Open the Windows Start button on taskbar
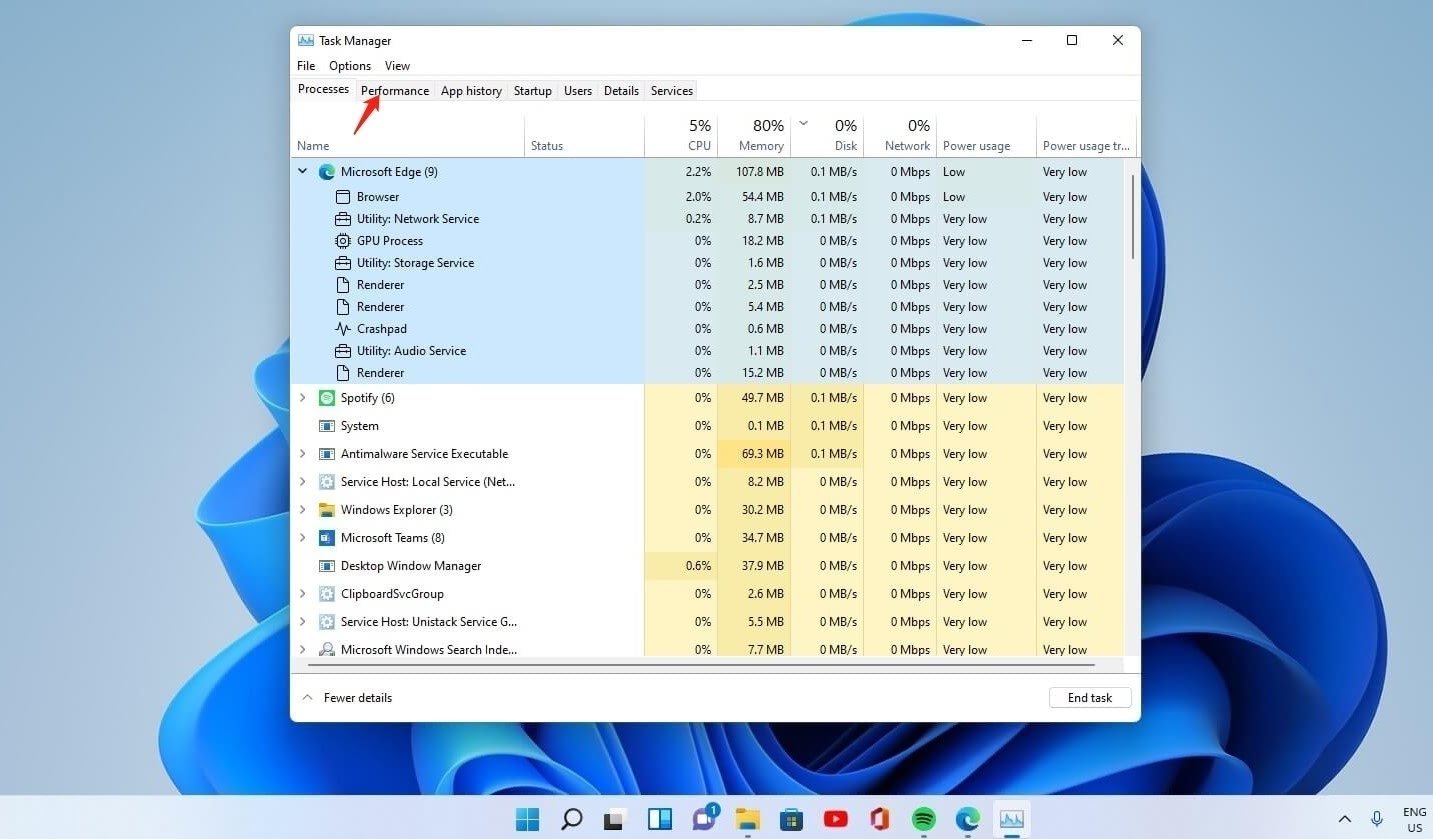The width and height of the screenshot is (1433, 839). 528,819
